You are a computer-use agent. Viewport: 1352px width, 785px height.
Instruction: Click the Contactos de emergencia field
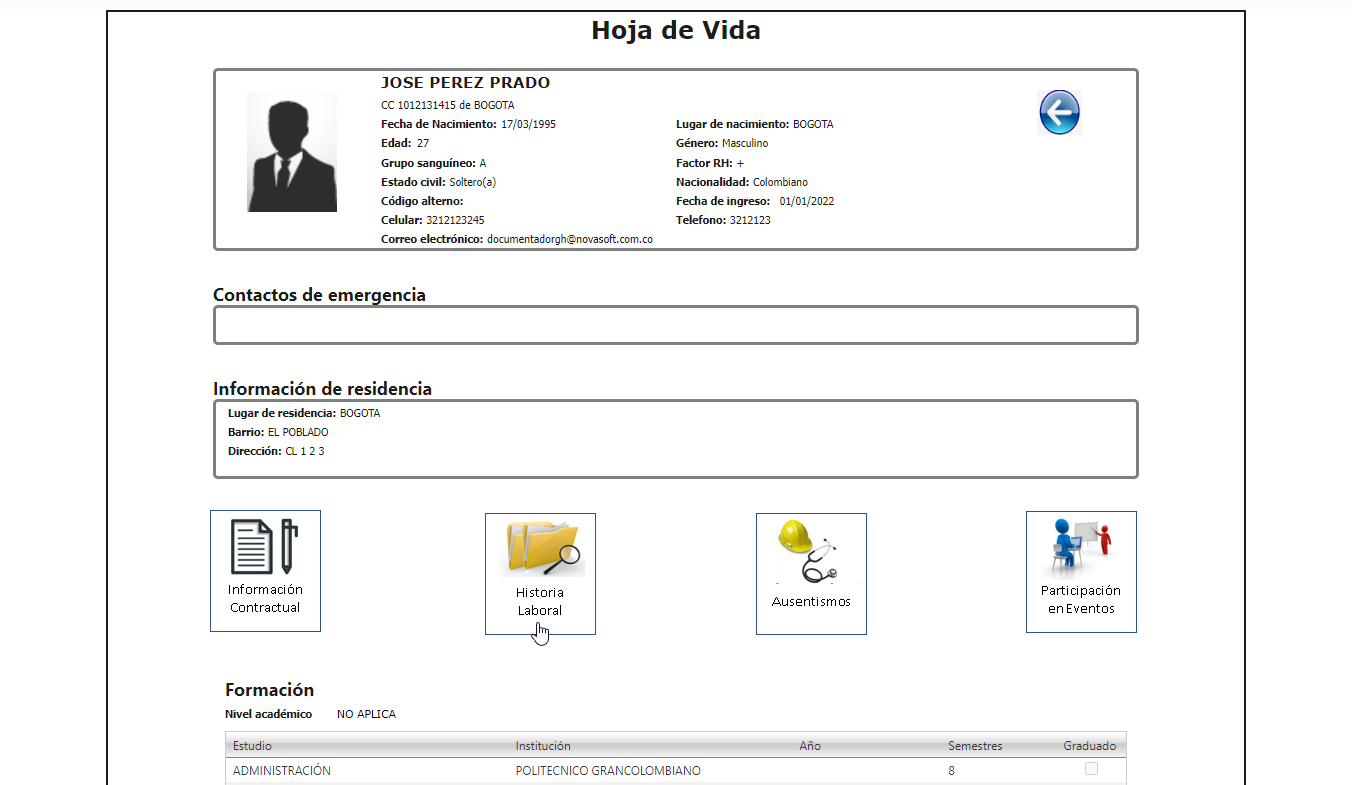click(x=675, y=325)
